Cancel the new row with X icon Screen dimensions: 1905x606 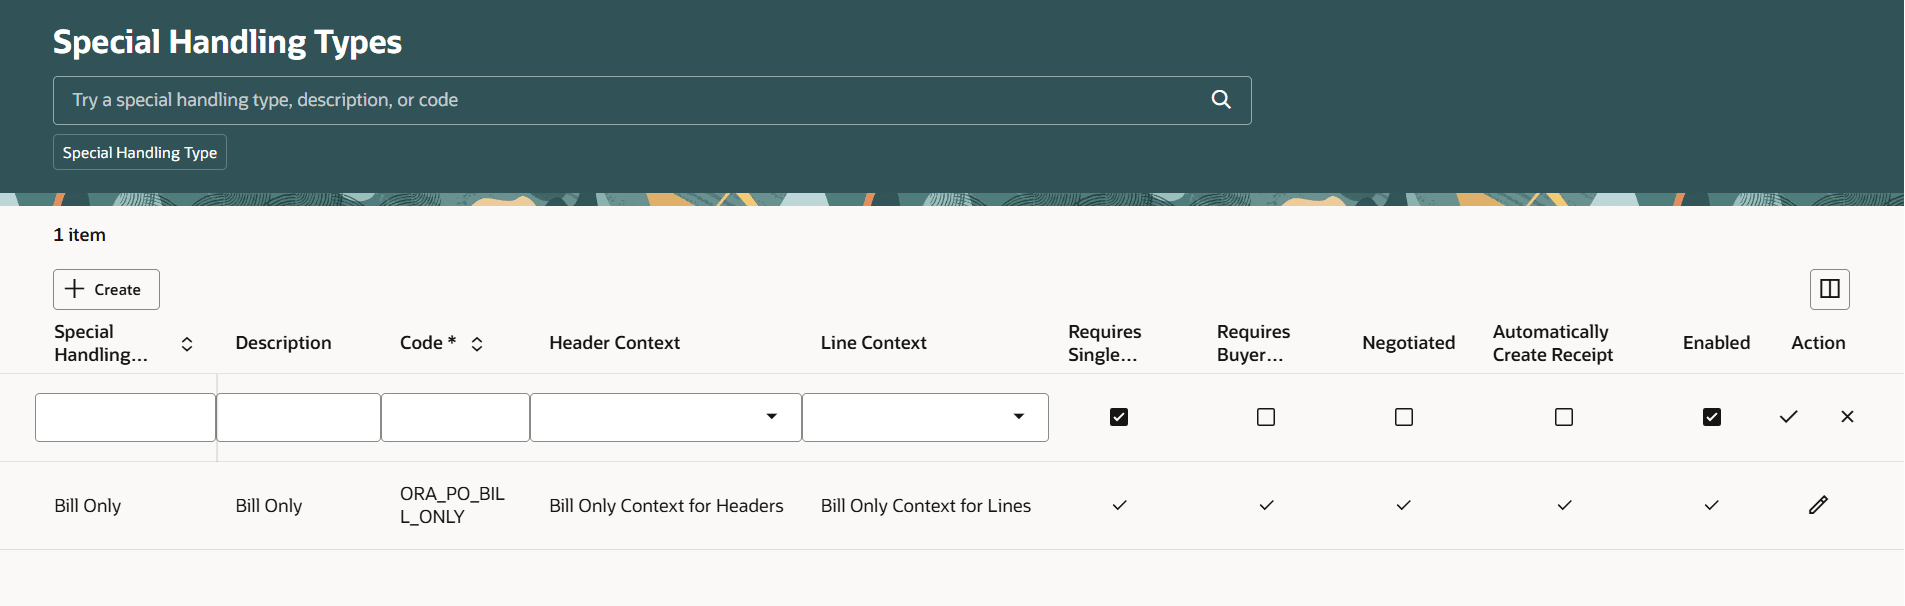1847,417
